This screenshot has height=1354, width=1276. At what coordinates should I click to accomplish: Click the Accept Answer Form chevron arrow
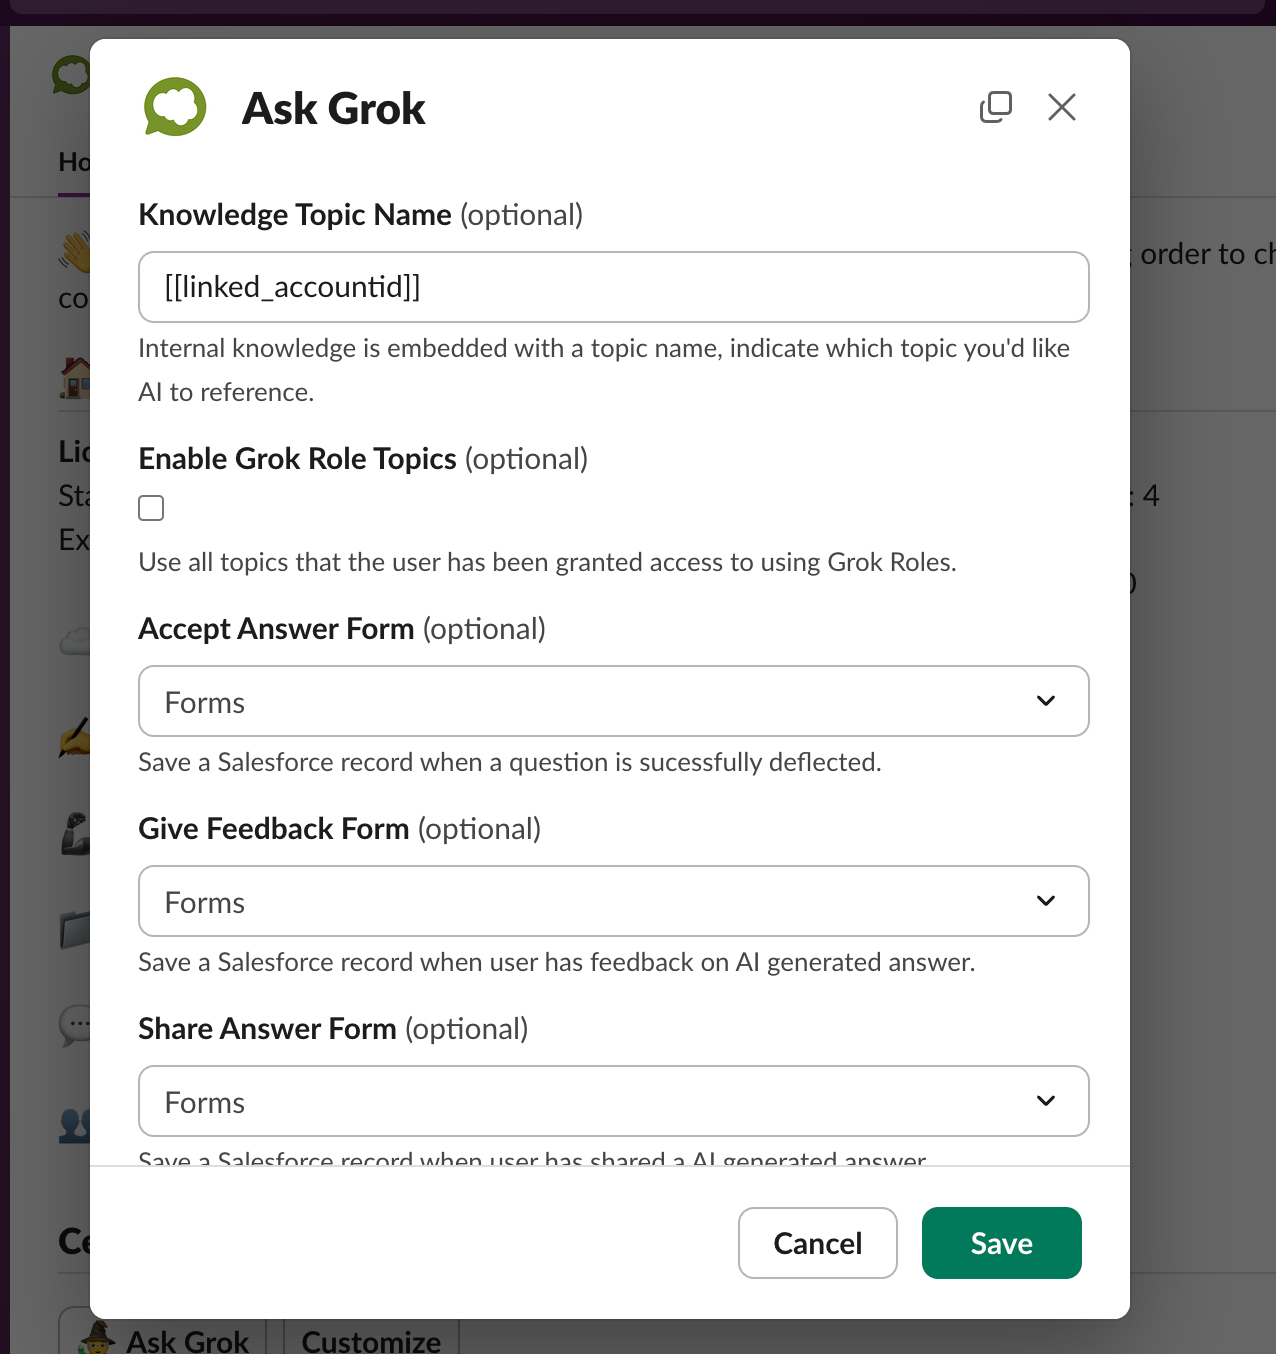pos(1046,701)
